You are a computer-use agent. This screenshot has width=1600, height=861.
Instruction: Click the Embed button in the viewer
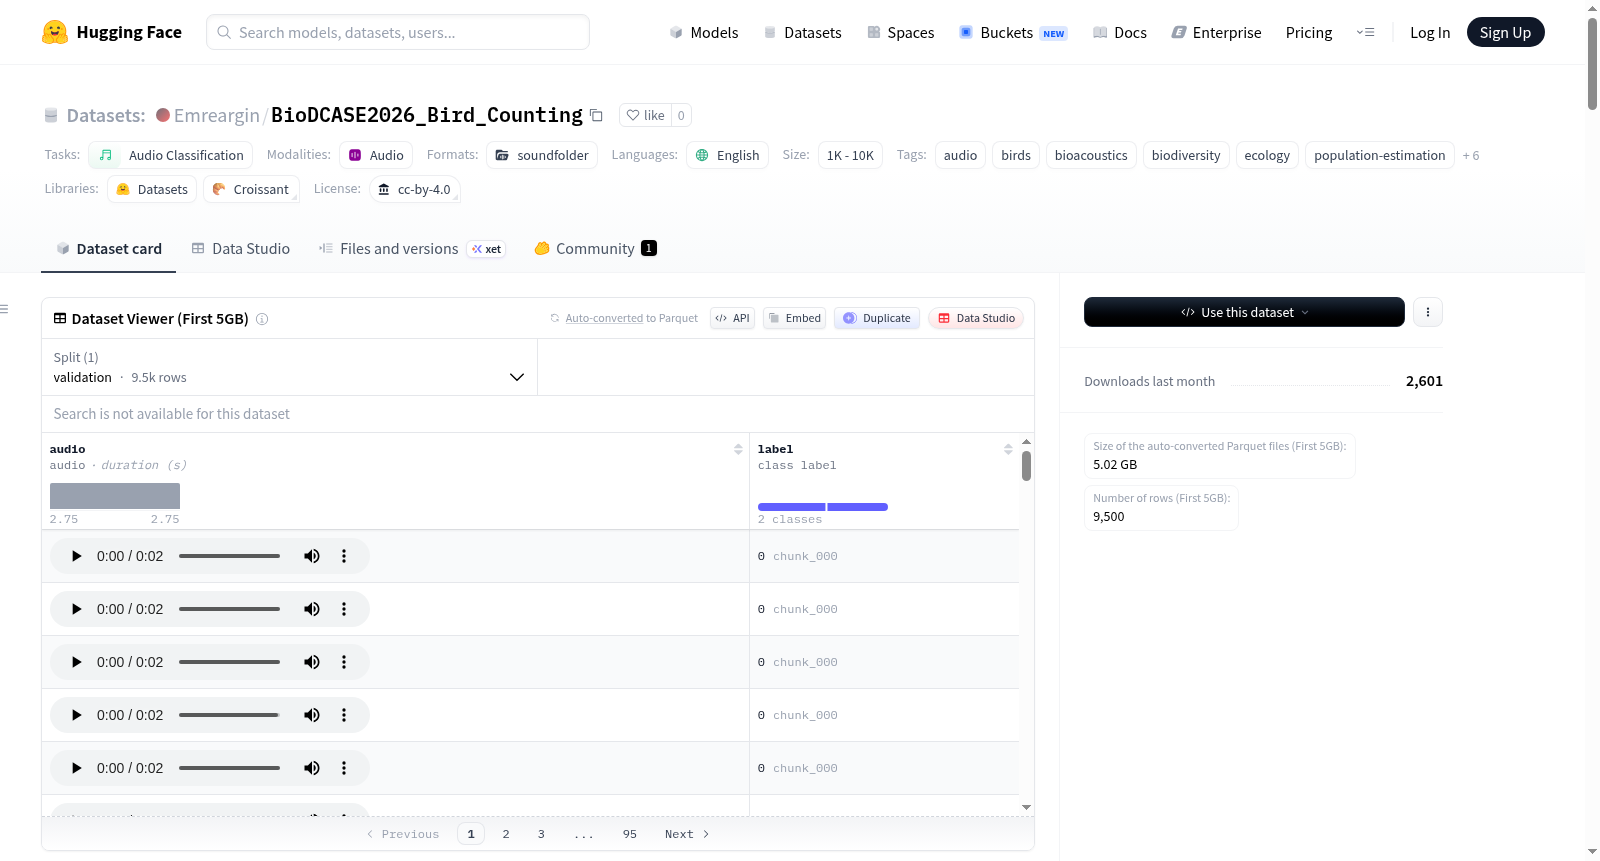click(x=794, y=318)
